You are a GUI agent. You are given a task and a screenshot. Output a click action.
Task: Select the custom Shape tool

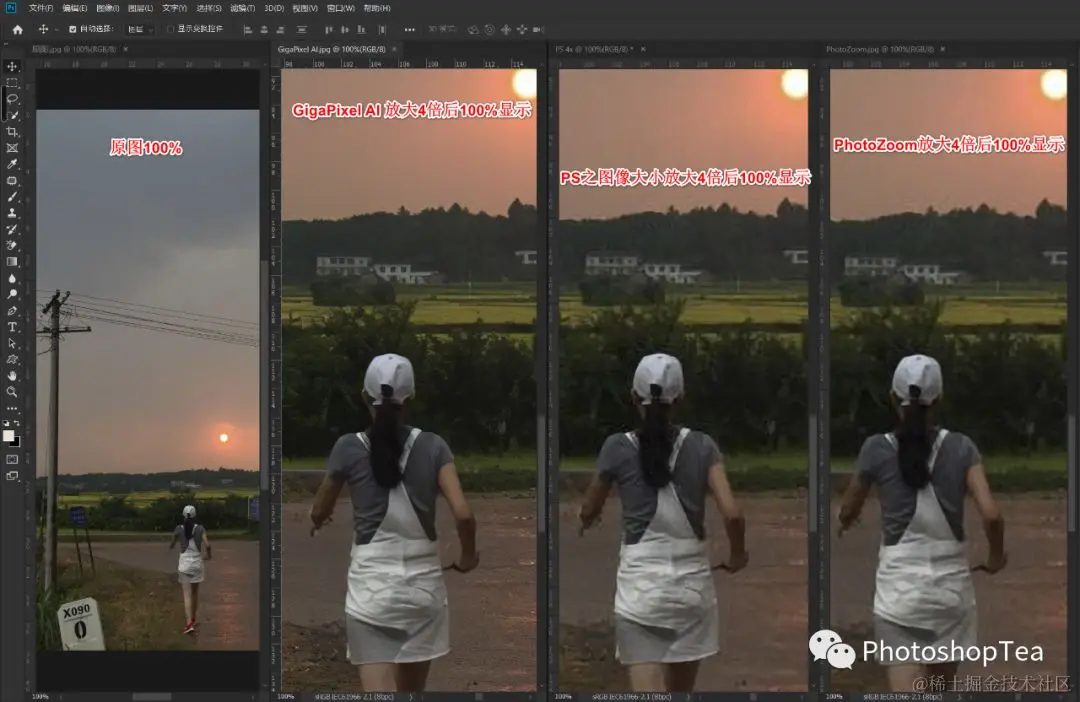[x=12, y=360]
